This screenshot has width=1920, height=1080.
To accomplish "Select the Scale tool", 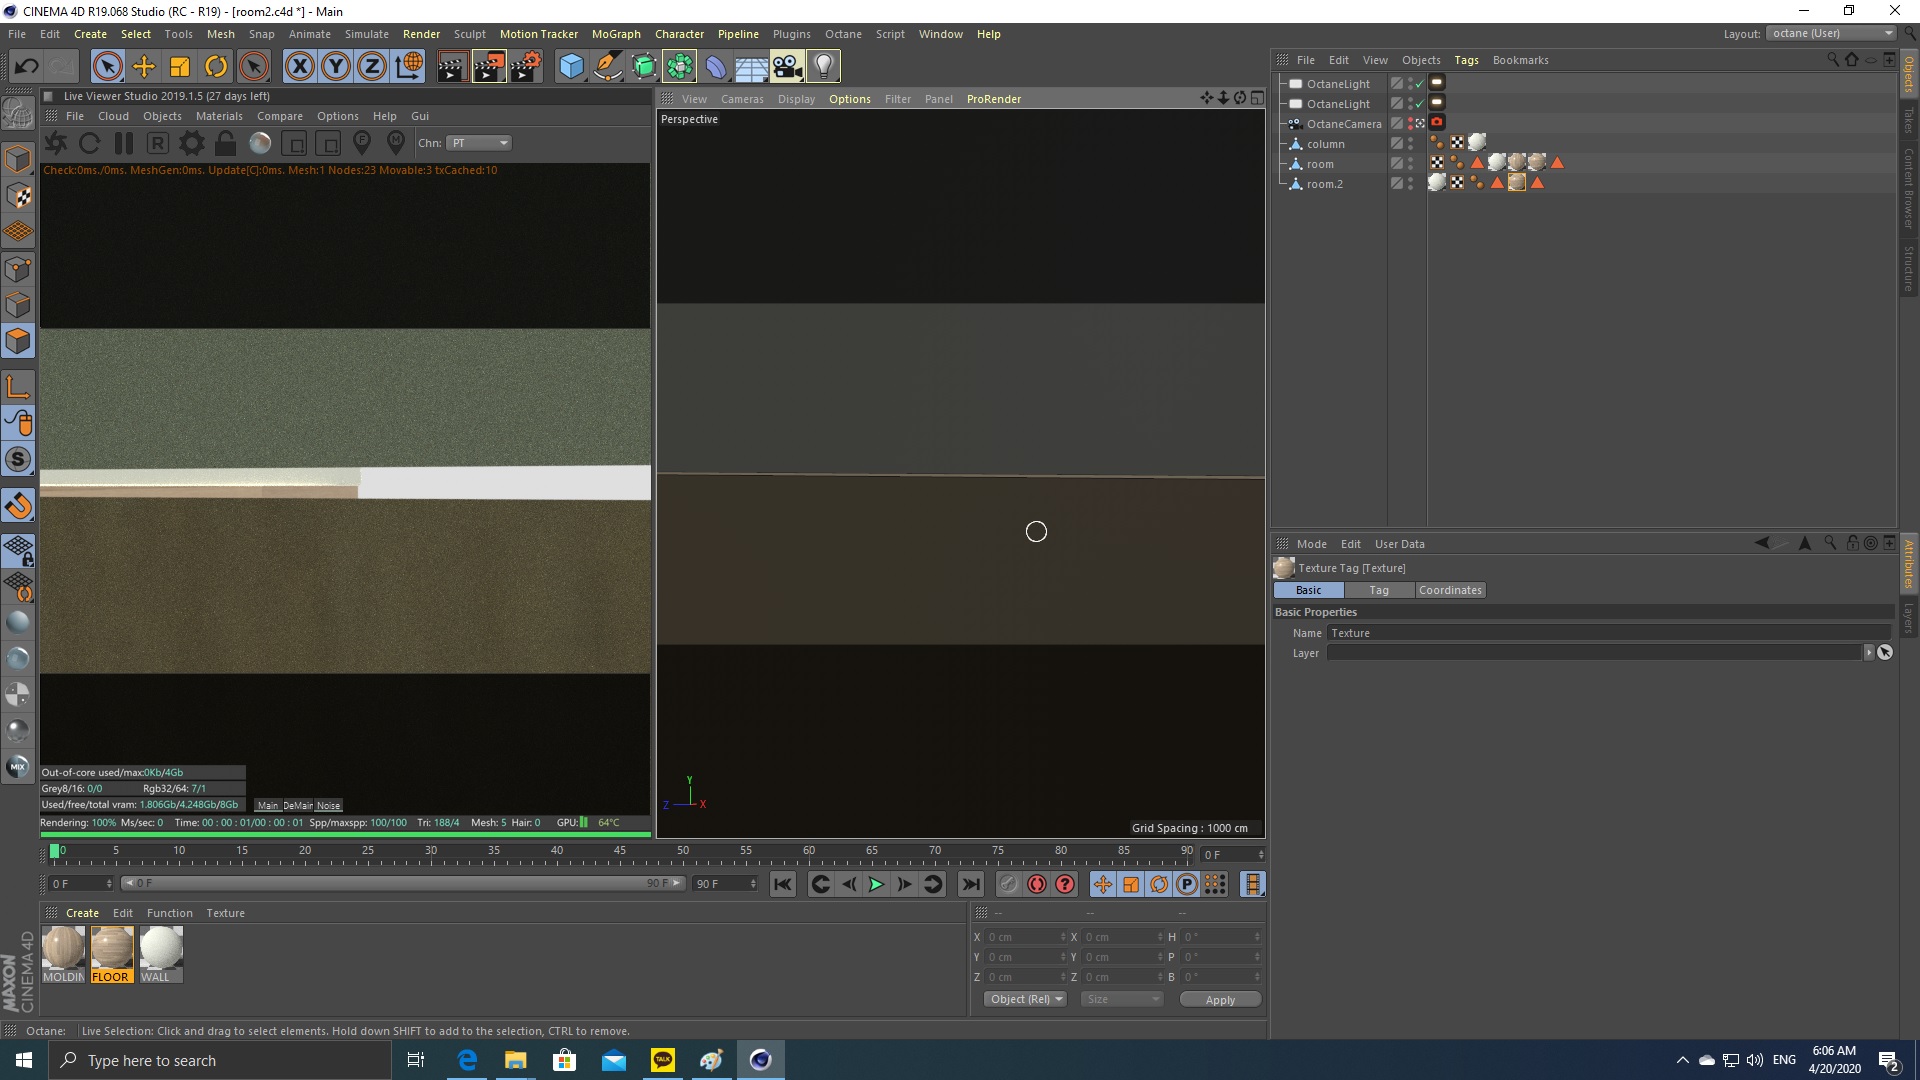I will (180, 67).
